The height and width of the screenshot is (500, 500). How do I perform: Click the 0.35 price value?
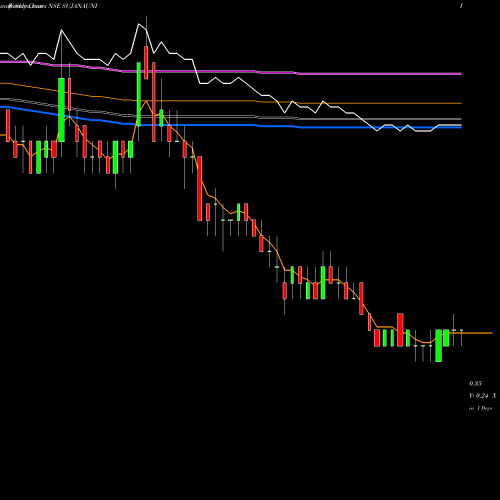475,384
